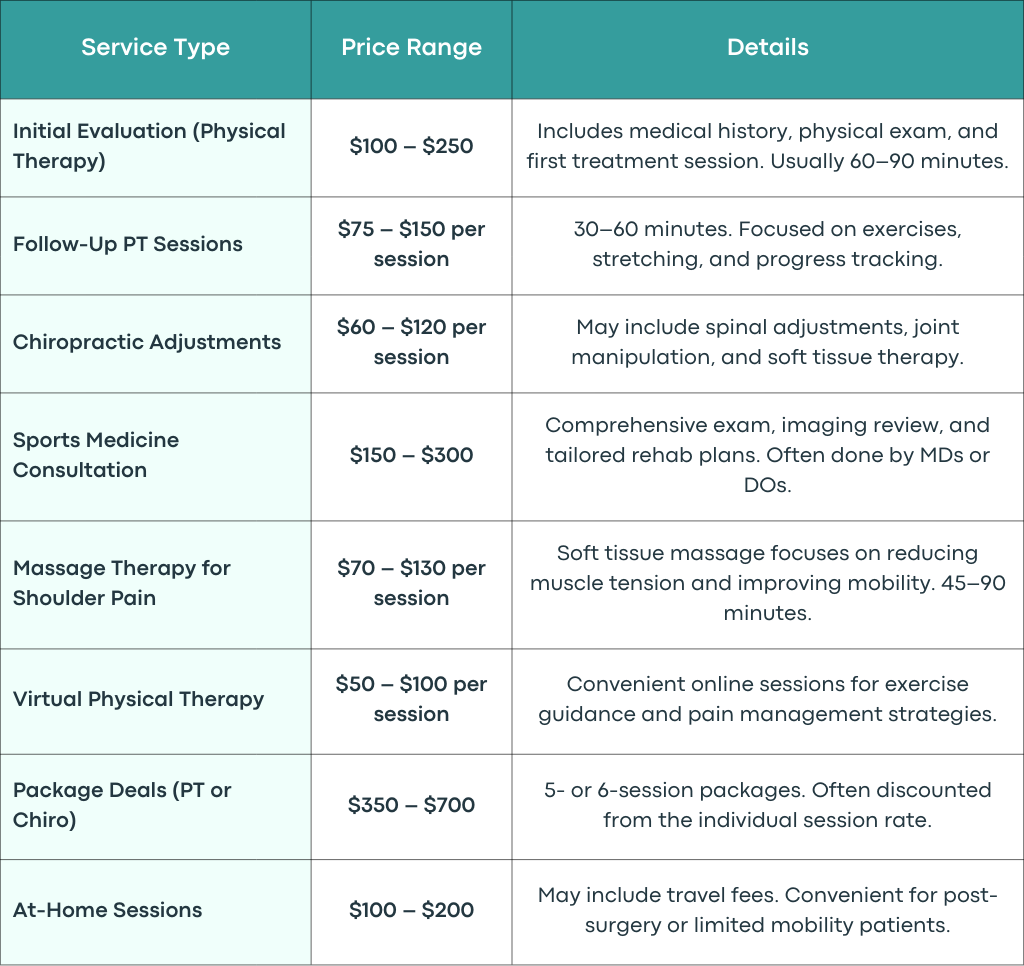Click the $70 – $130 per session price

(x=411, y=585)
